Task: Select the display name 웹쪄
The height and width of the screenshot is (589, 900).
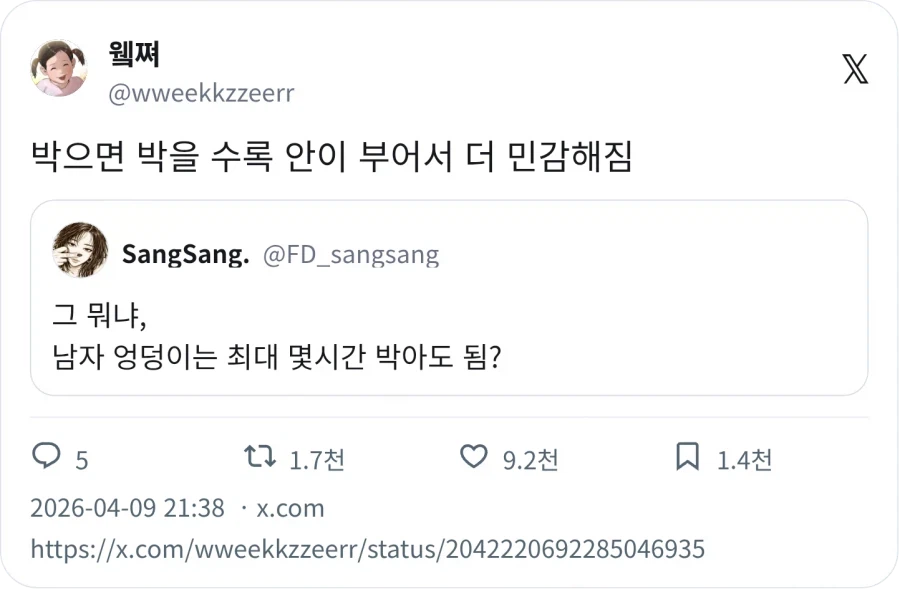Action: [135, 52]
